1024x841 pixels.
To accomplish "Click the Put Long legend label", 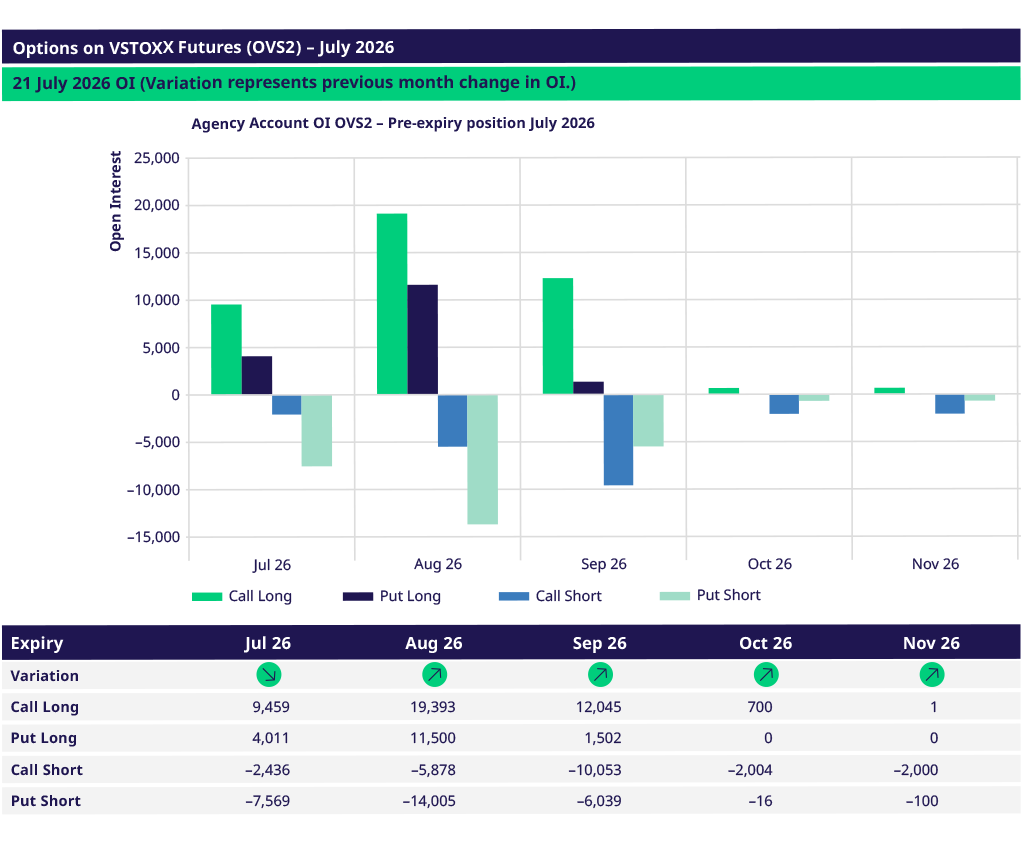I will click(x=410, y=596).
